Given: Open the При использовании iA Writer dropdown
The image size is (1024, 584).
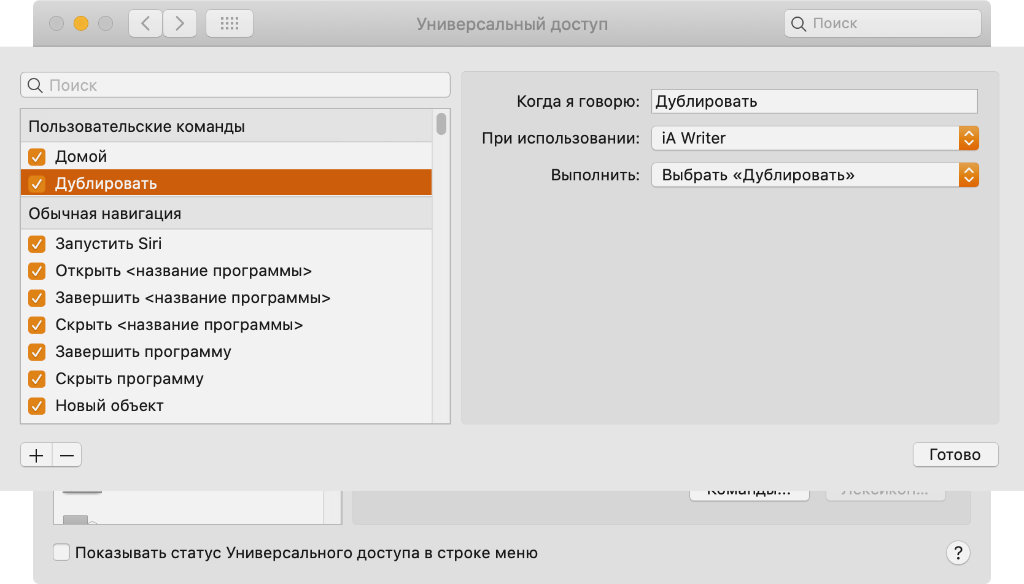Looking at the screenshot, I should click(x=814, y=138).
